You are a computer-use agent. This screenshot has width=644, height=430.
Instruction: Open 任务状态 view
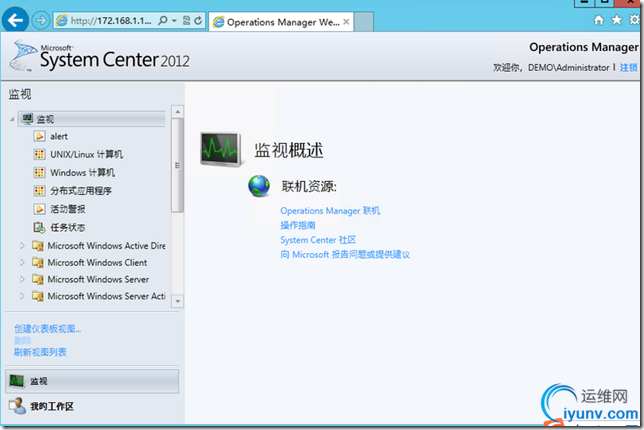coord(68,227)
